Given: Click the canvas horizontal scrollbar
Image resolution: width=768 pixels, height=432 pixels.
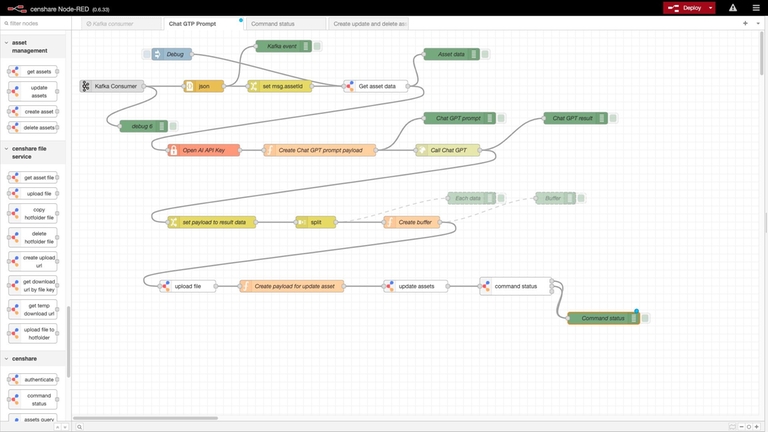Looking at the screenshot, I should [145, 418].
